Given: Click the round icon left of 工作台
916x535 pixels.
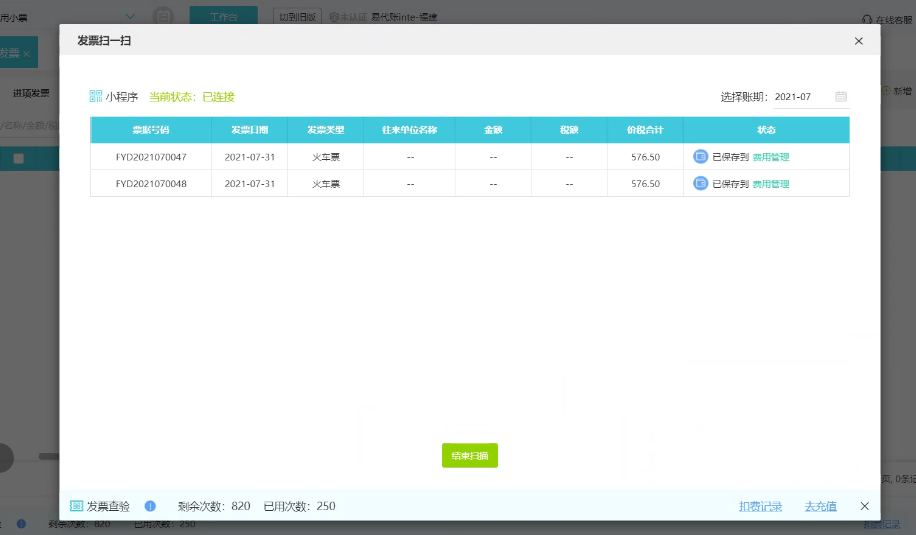Looking at the screenshot, I should [163, 16].
